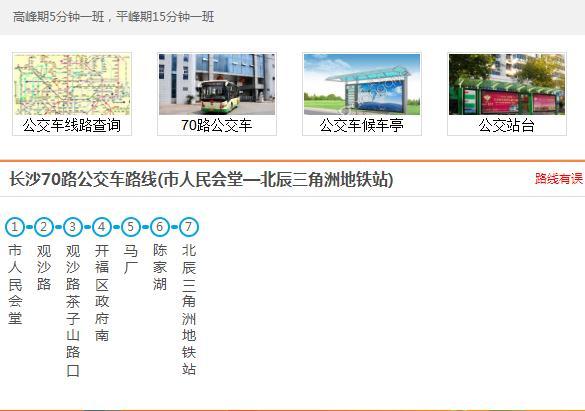
Task: Open the 市人民会堂 stop name
Action: pyautogui.click(x=15, y=284)
